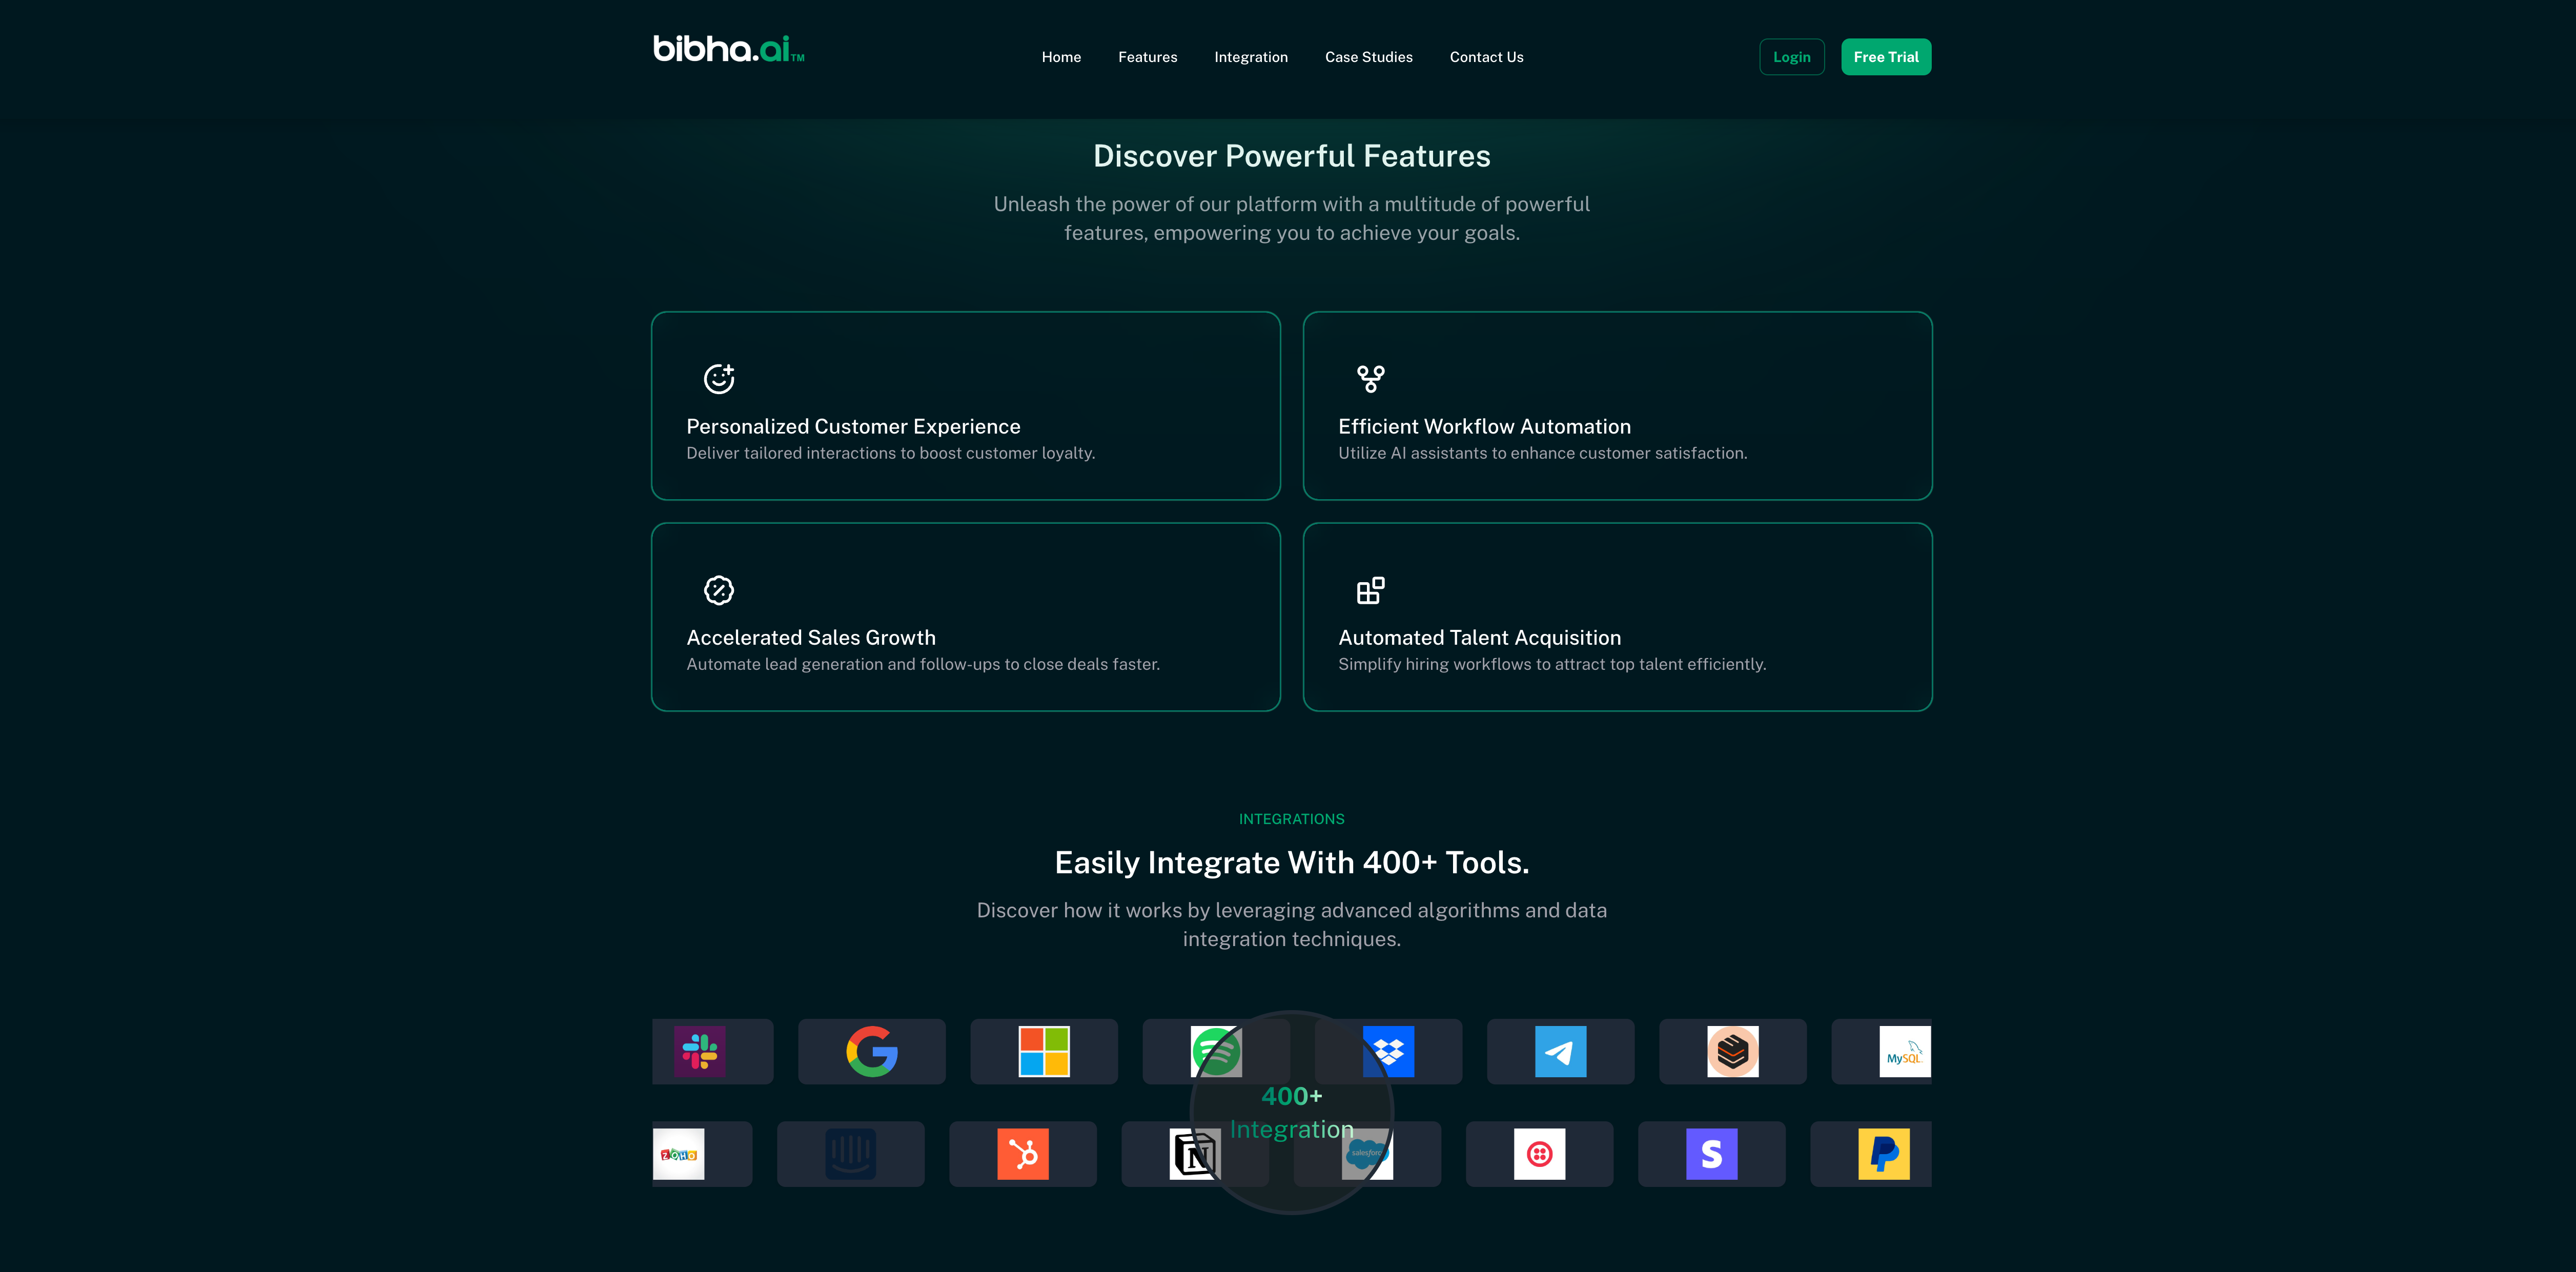Click the Login button
Viewport: 2576px width, 1272px height.
pos(1791,57)
